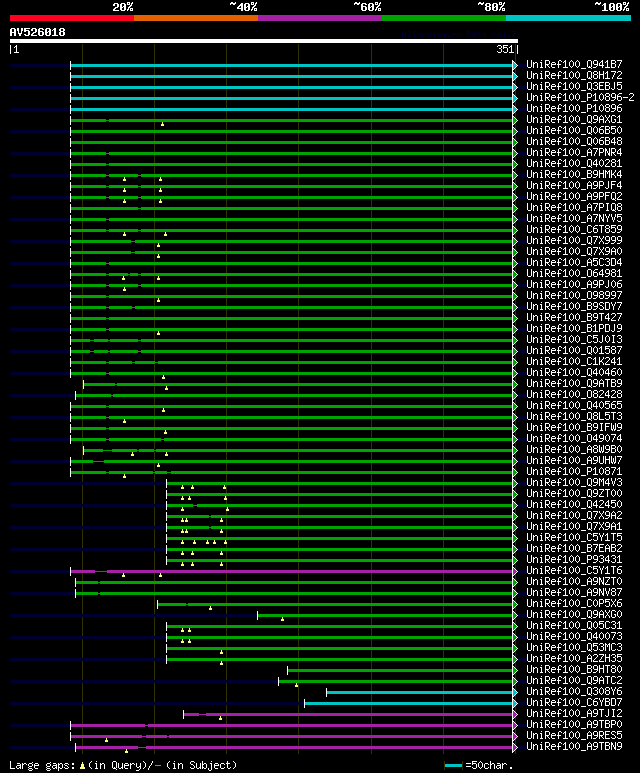Open hit UniRef100_P10896-2

pos(580,98)
